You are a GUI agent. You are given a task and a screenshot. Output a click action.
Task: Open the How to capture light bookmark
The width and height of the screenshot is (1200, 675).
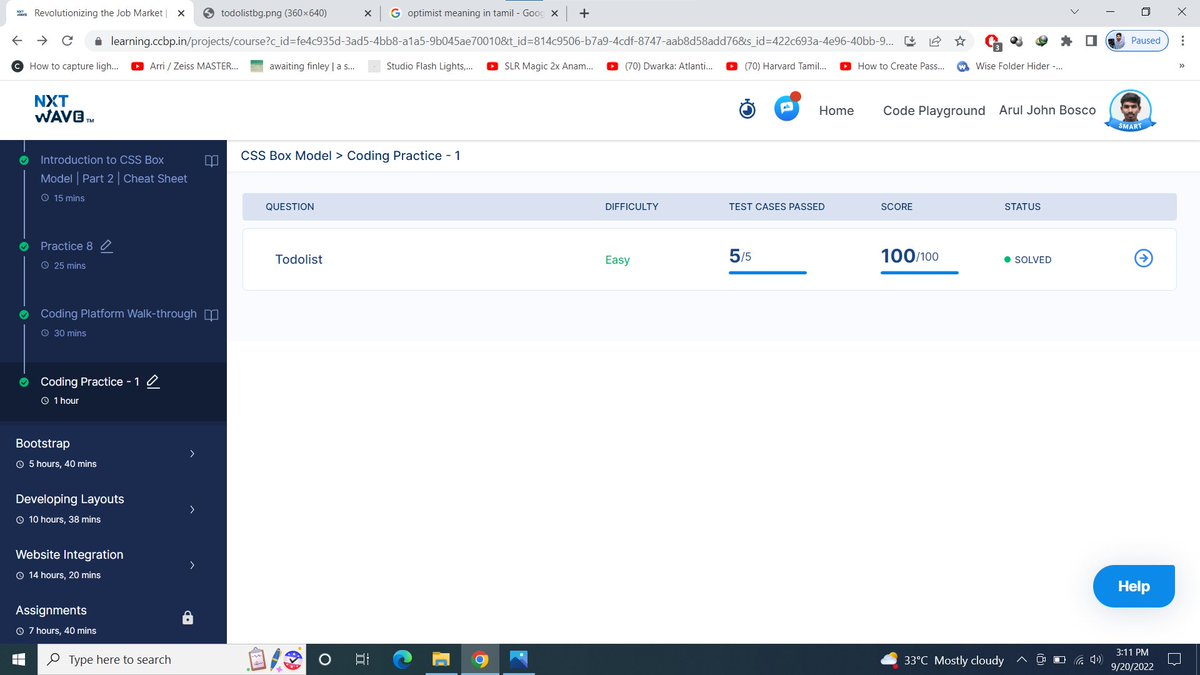point(66,67)
